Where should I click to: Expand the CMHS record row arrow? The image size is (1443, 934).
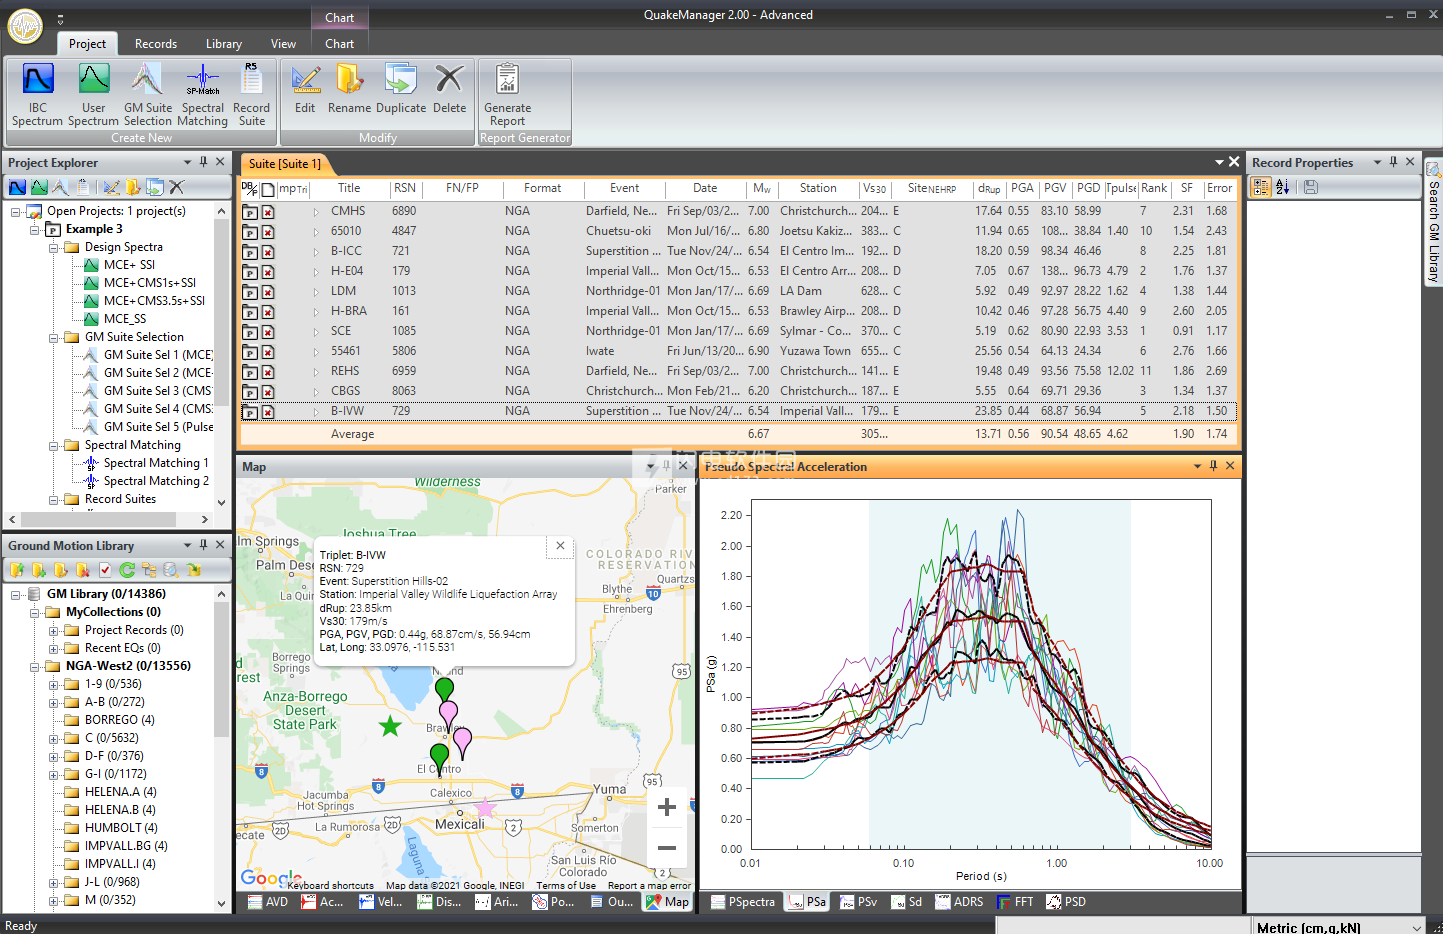316,212
